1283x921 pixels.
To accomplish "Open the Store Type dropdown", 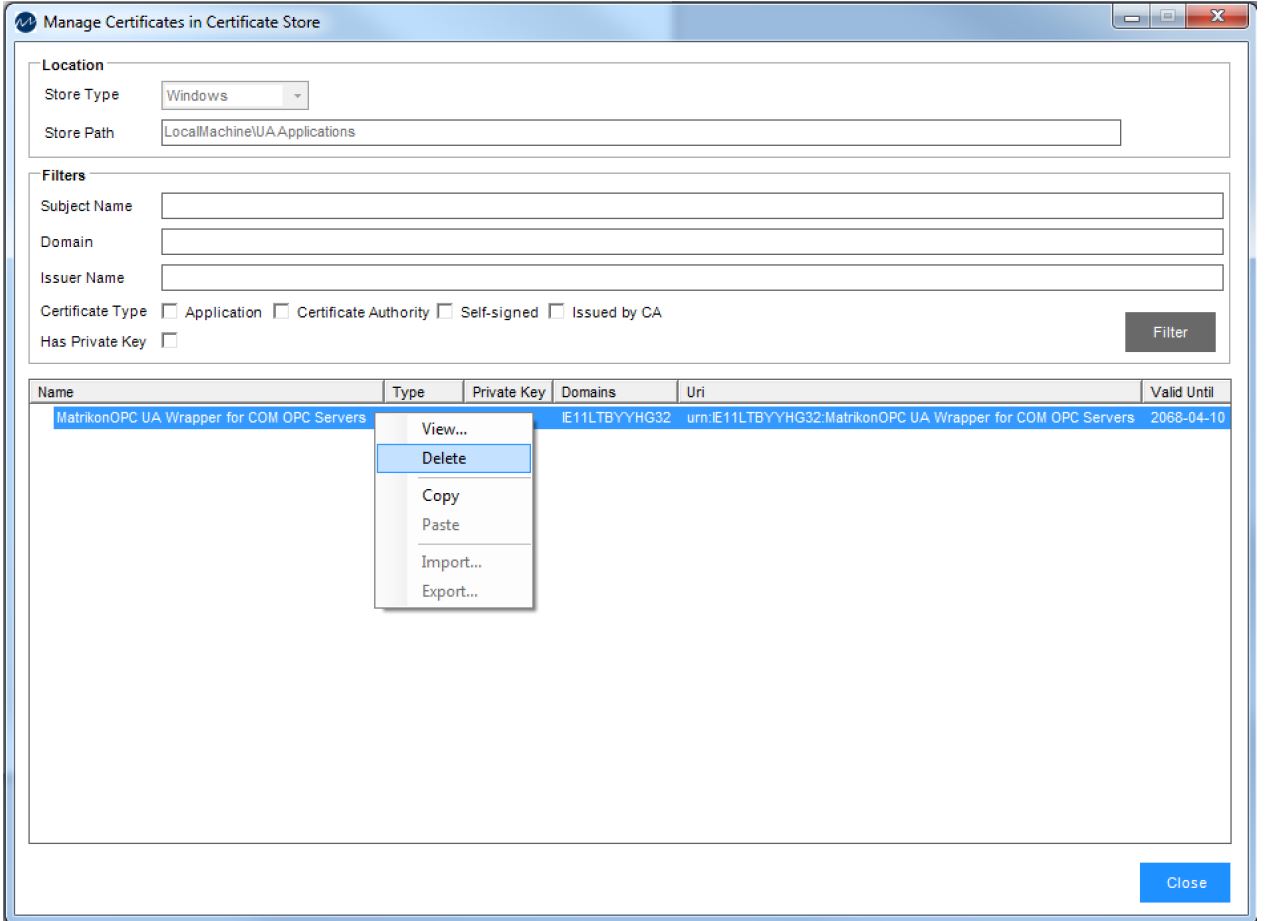I will point(296,96).
